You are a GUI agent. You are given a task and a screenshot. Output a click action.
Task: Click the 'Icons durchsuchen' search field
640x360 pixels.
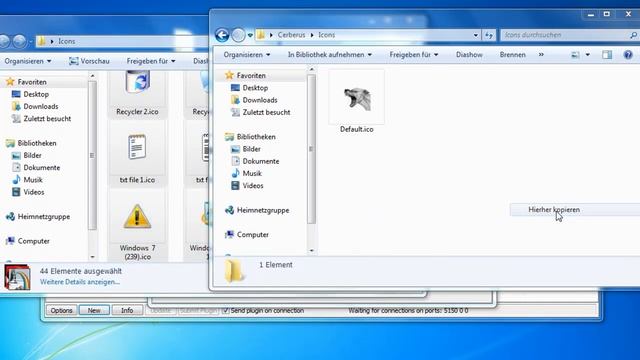565,35
